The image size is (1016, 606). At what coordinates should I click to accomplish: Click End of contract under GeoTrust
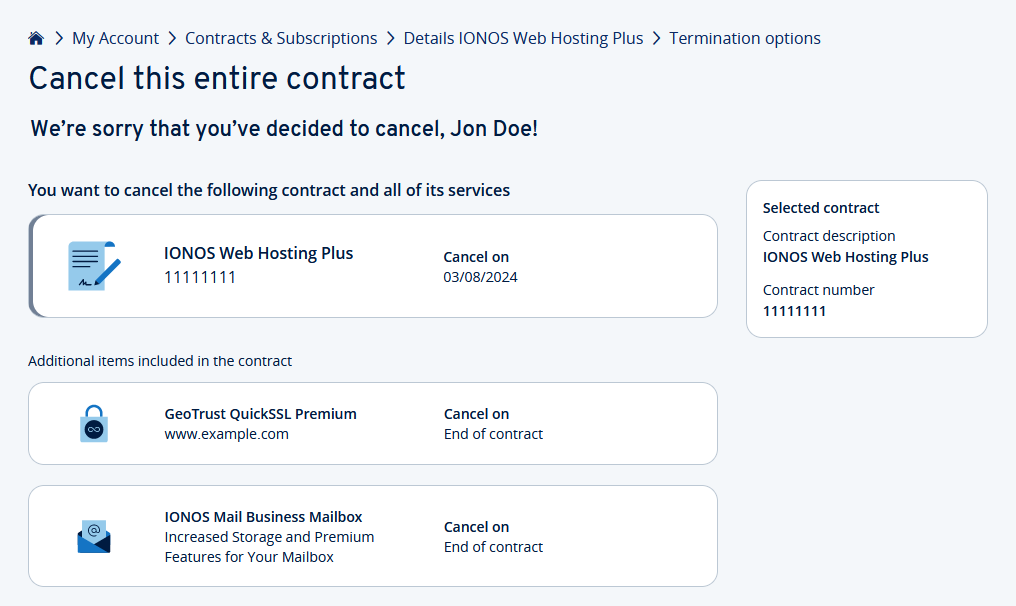pos(493,434)
